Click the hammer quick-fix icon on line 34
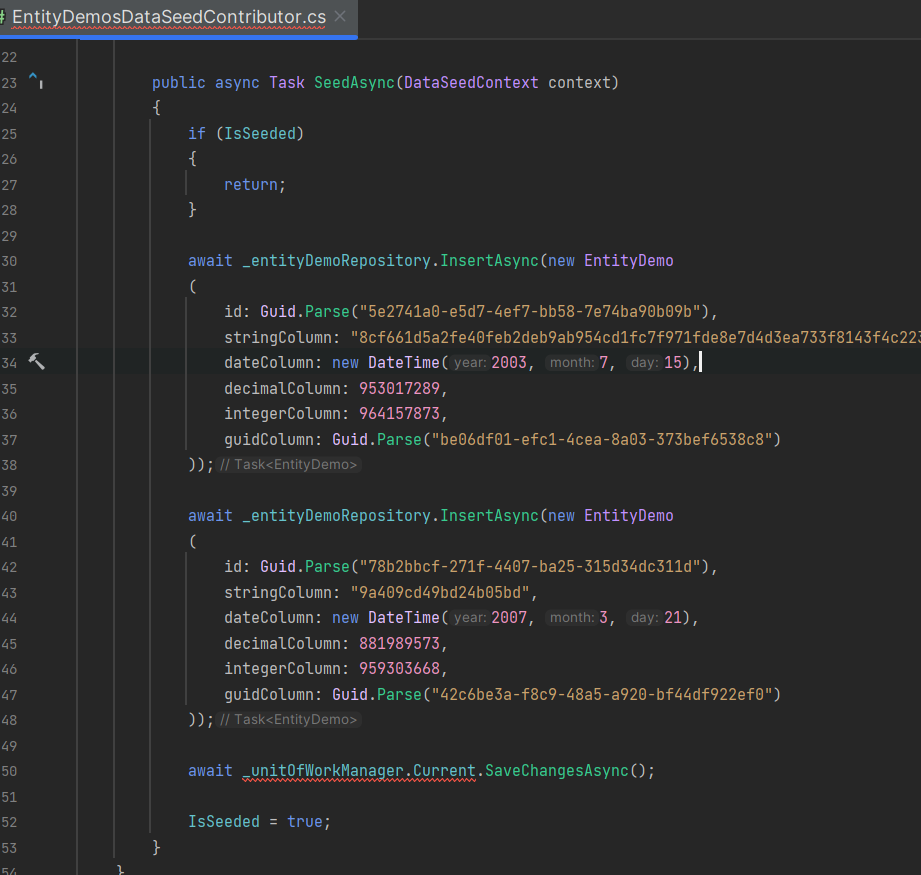This screenshot has height=875, width=921. point(37,362)
